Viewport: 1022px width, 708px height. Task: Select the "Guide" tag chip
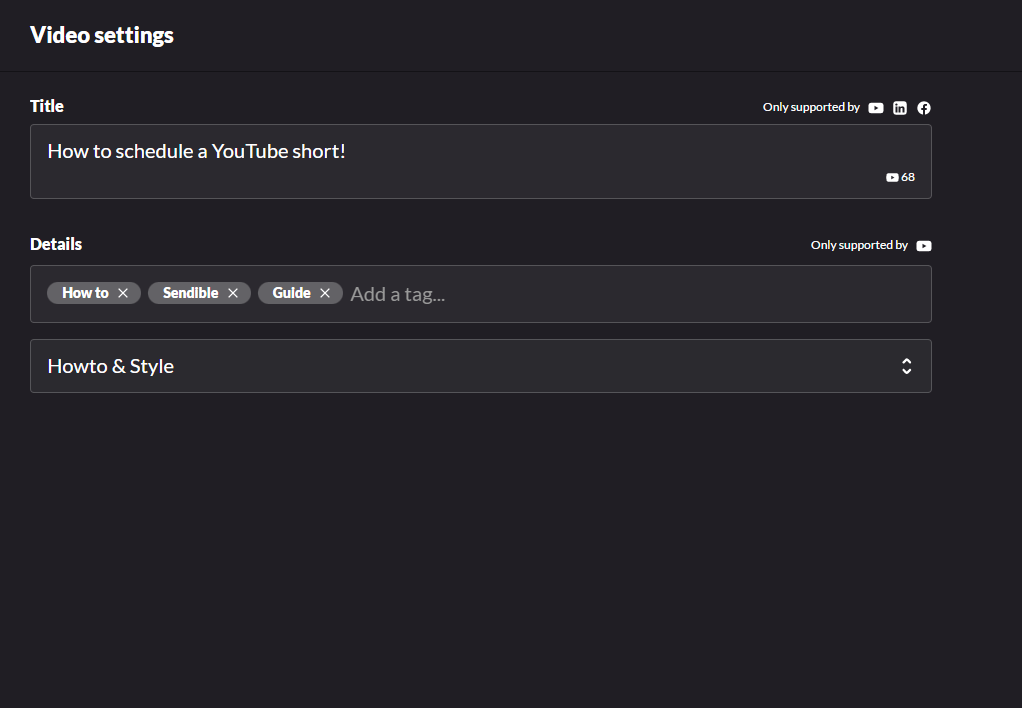click(300, 293)
